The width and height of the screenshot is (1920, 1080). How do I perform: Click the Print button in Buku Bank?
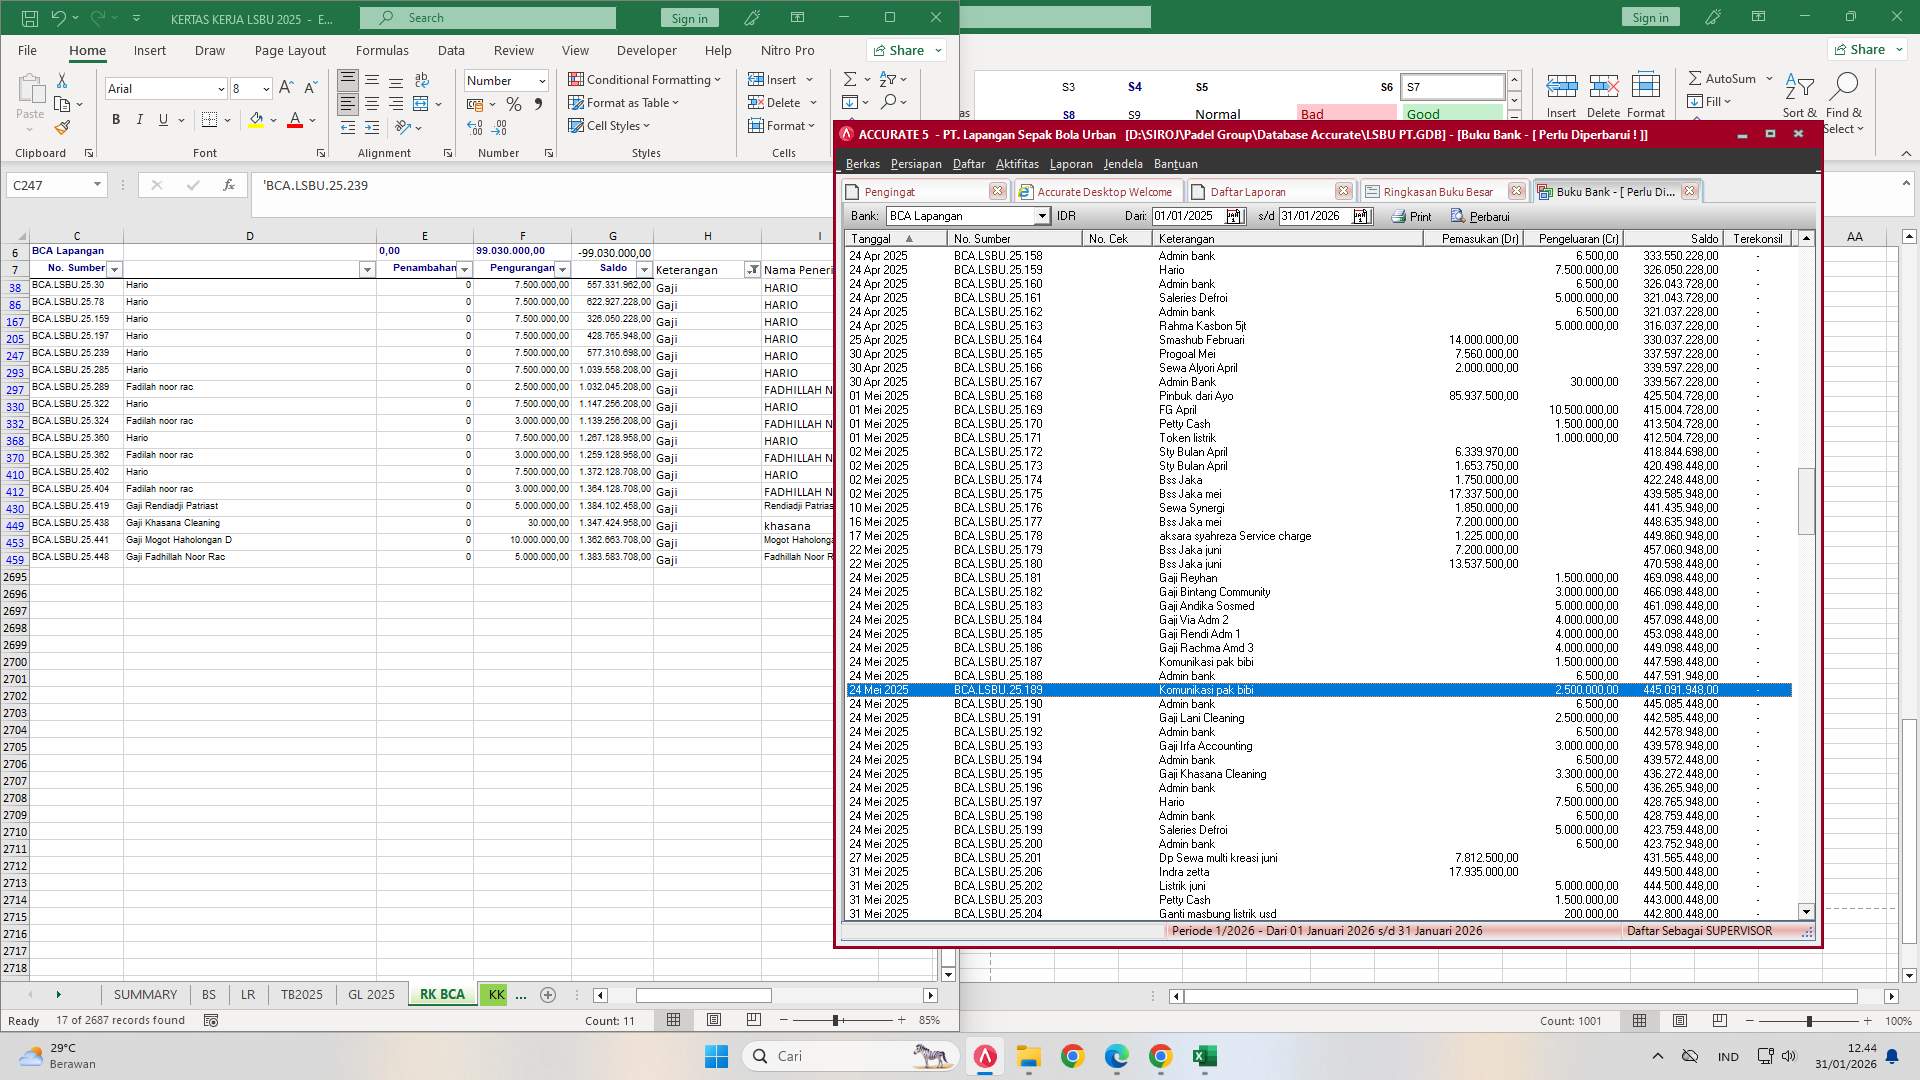(1411, 216)
